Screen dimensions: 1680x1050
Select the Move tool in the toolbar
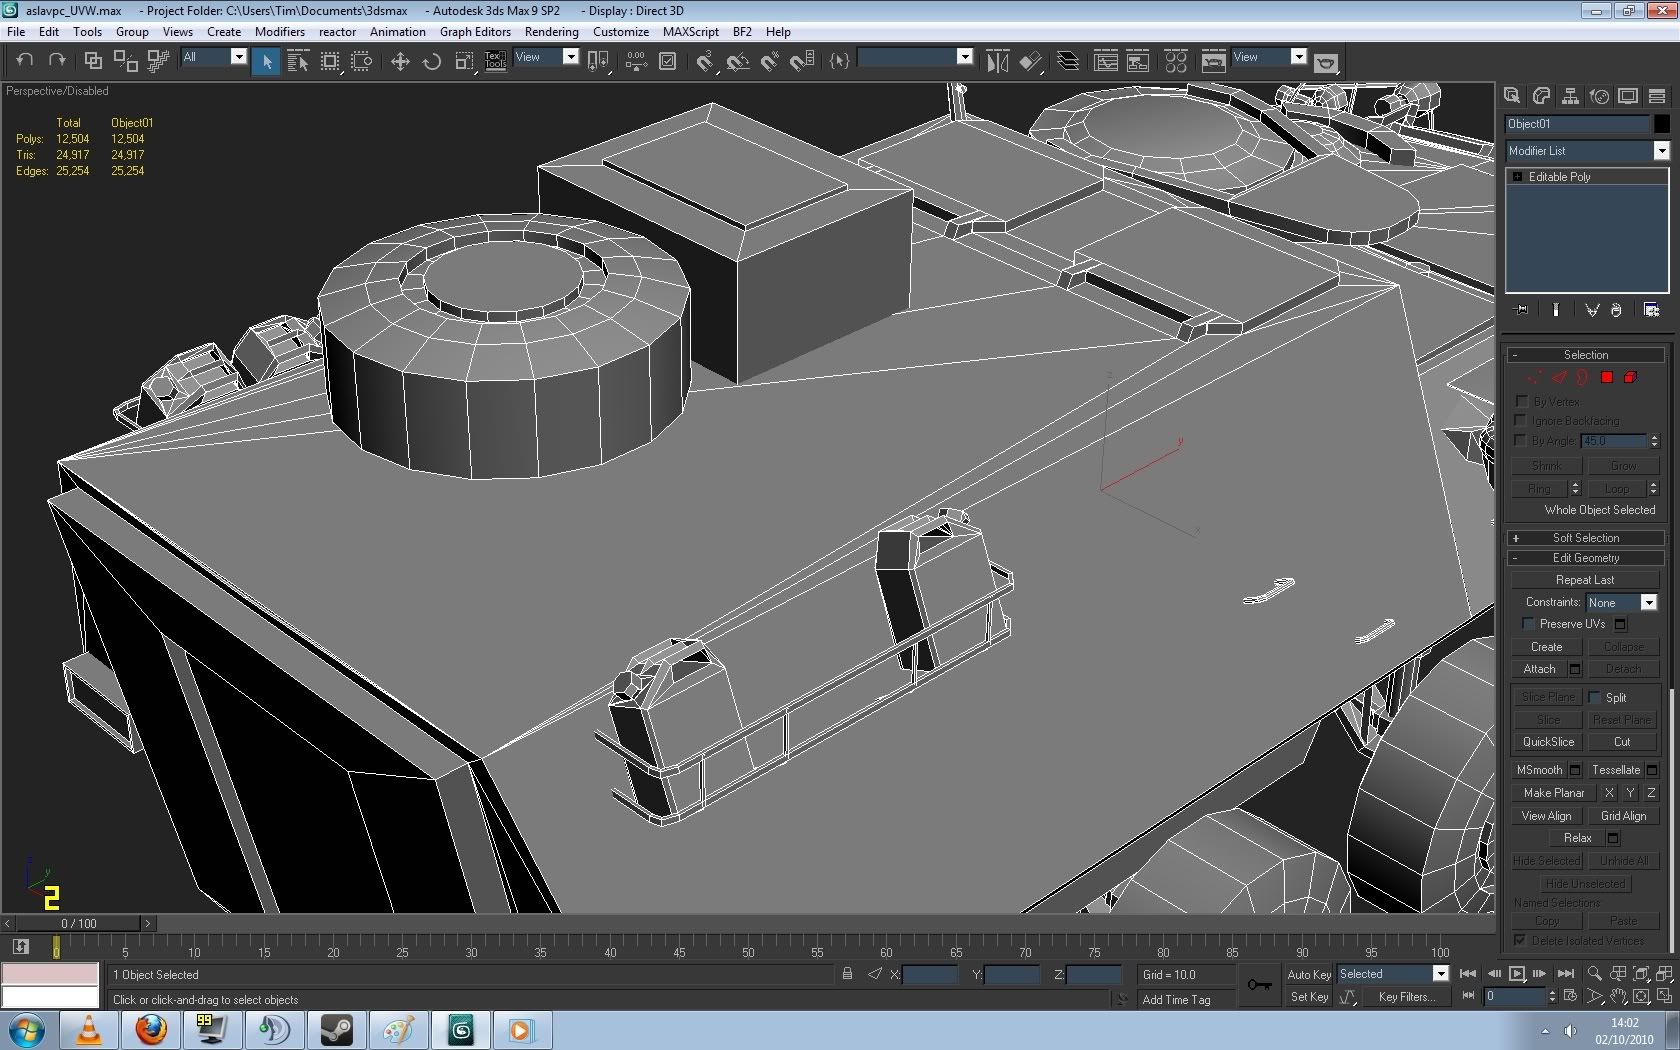coord(400,62)
